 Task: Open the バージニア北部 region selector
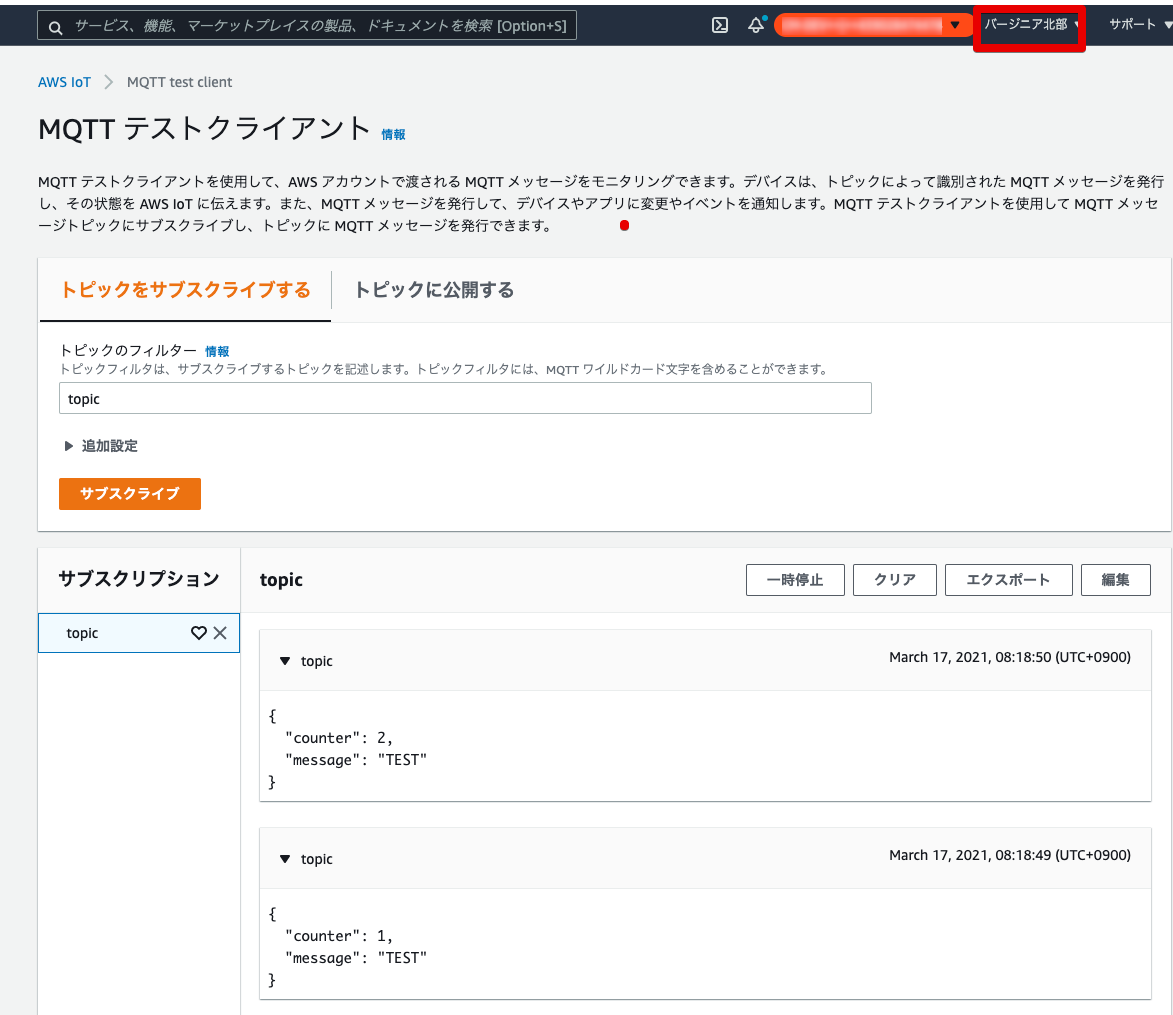1028,25
